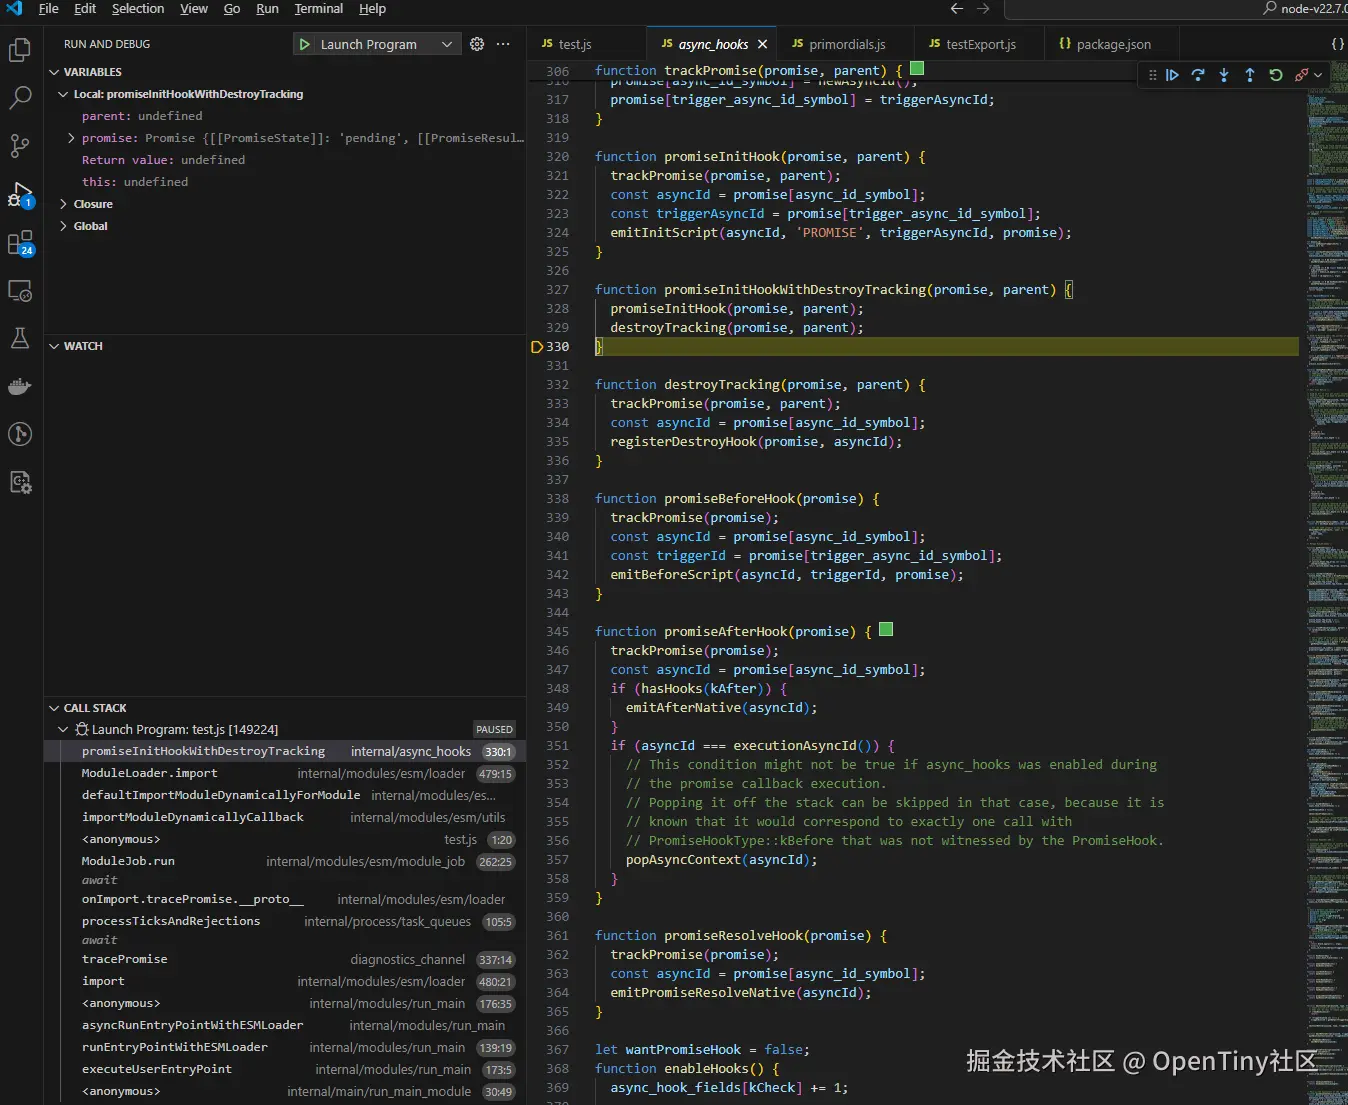Open the Extensions view
The image size is (1348, 1105).
tap(20, 243)
